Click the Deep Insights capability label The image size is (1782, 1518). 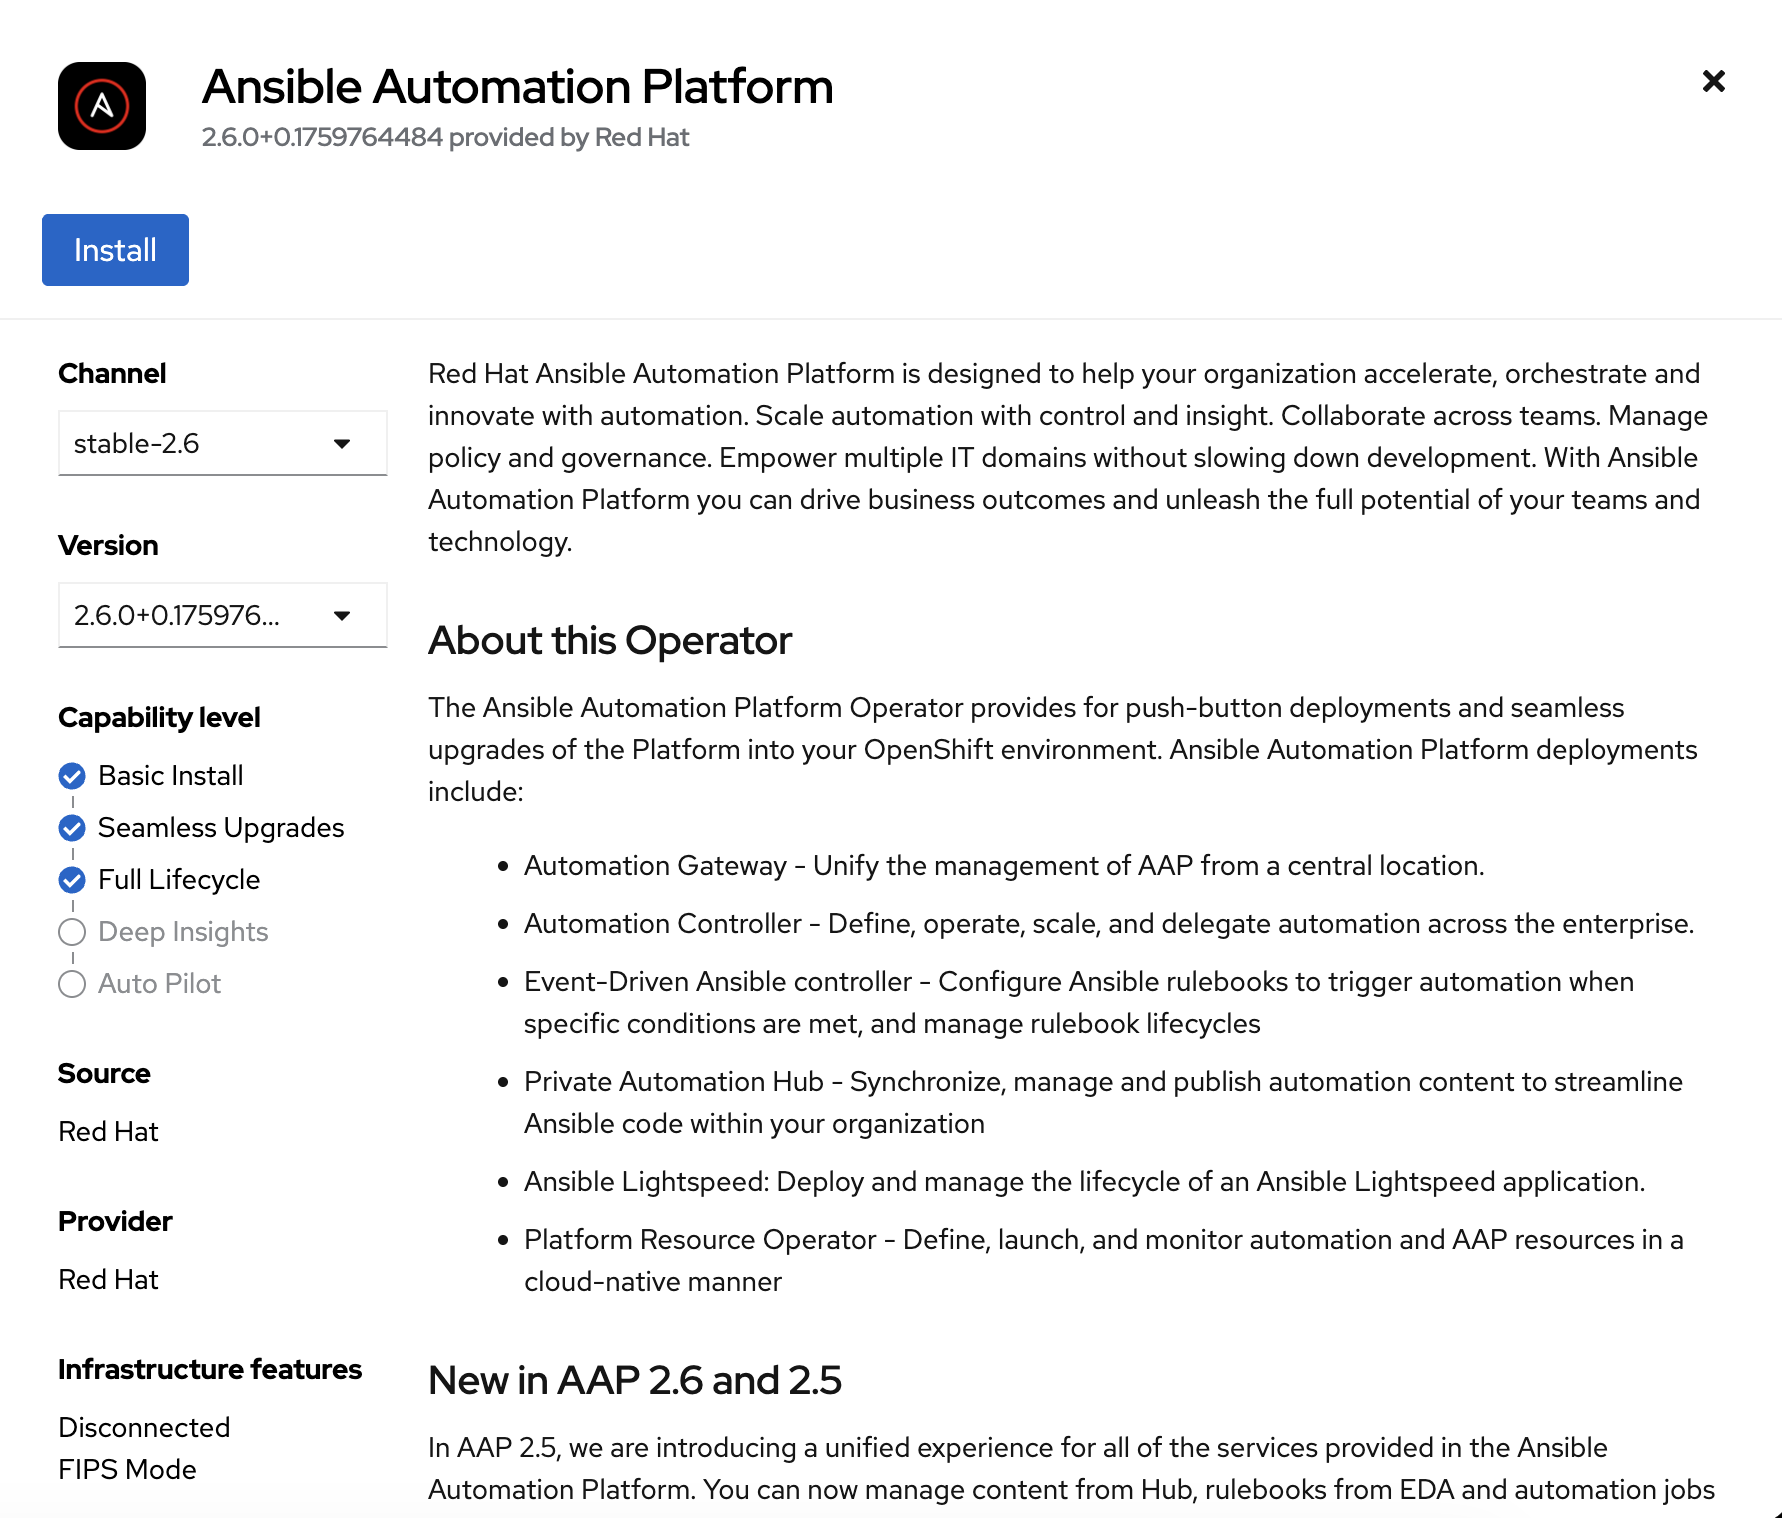pos(183,932)
